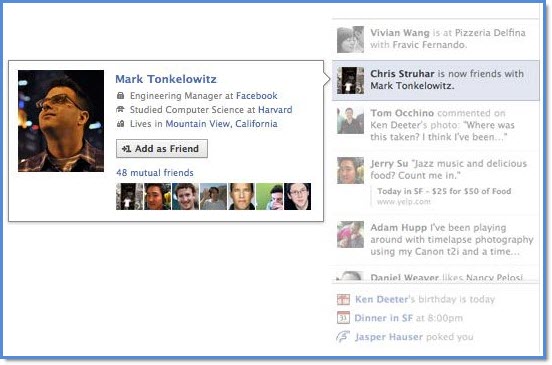Open Mark Tonkelowitz link in ticker story
The height and width of the screenshot is (365, 552).
coord(412,86)
